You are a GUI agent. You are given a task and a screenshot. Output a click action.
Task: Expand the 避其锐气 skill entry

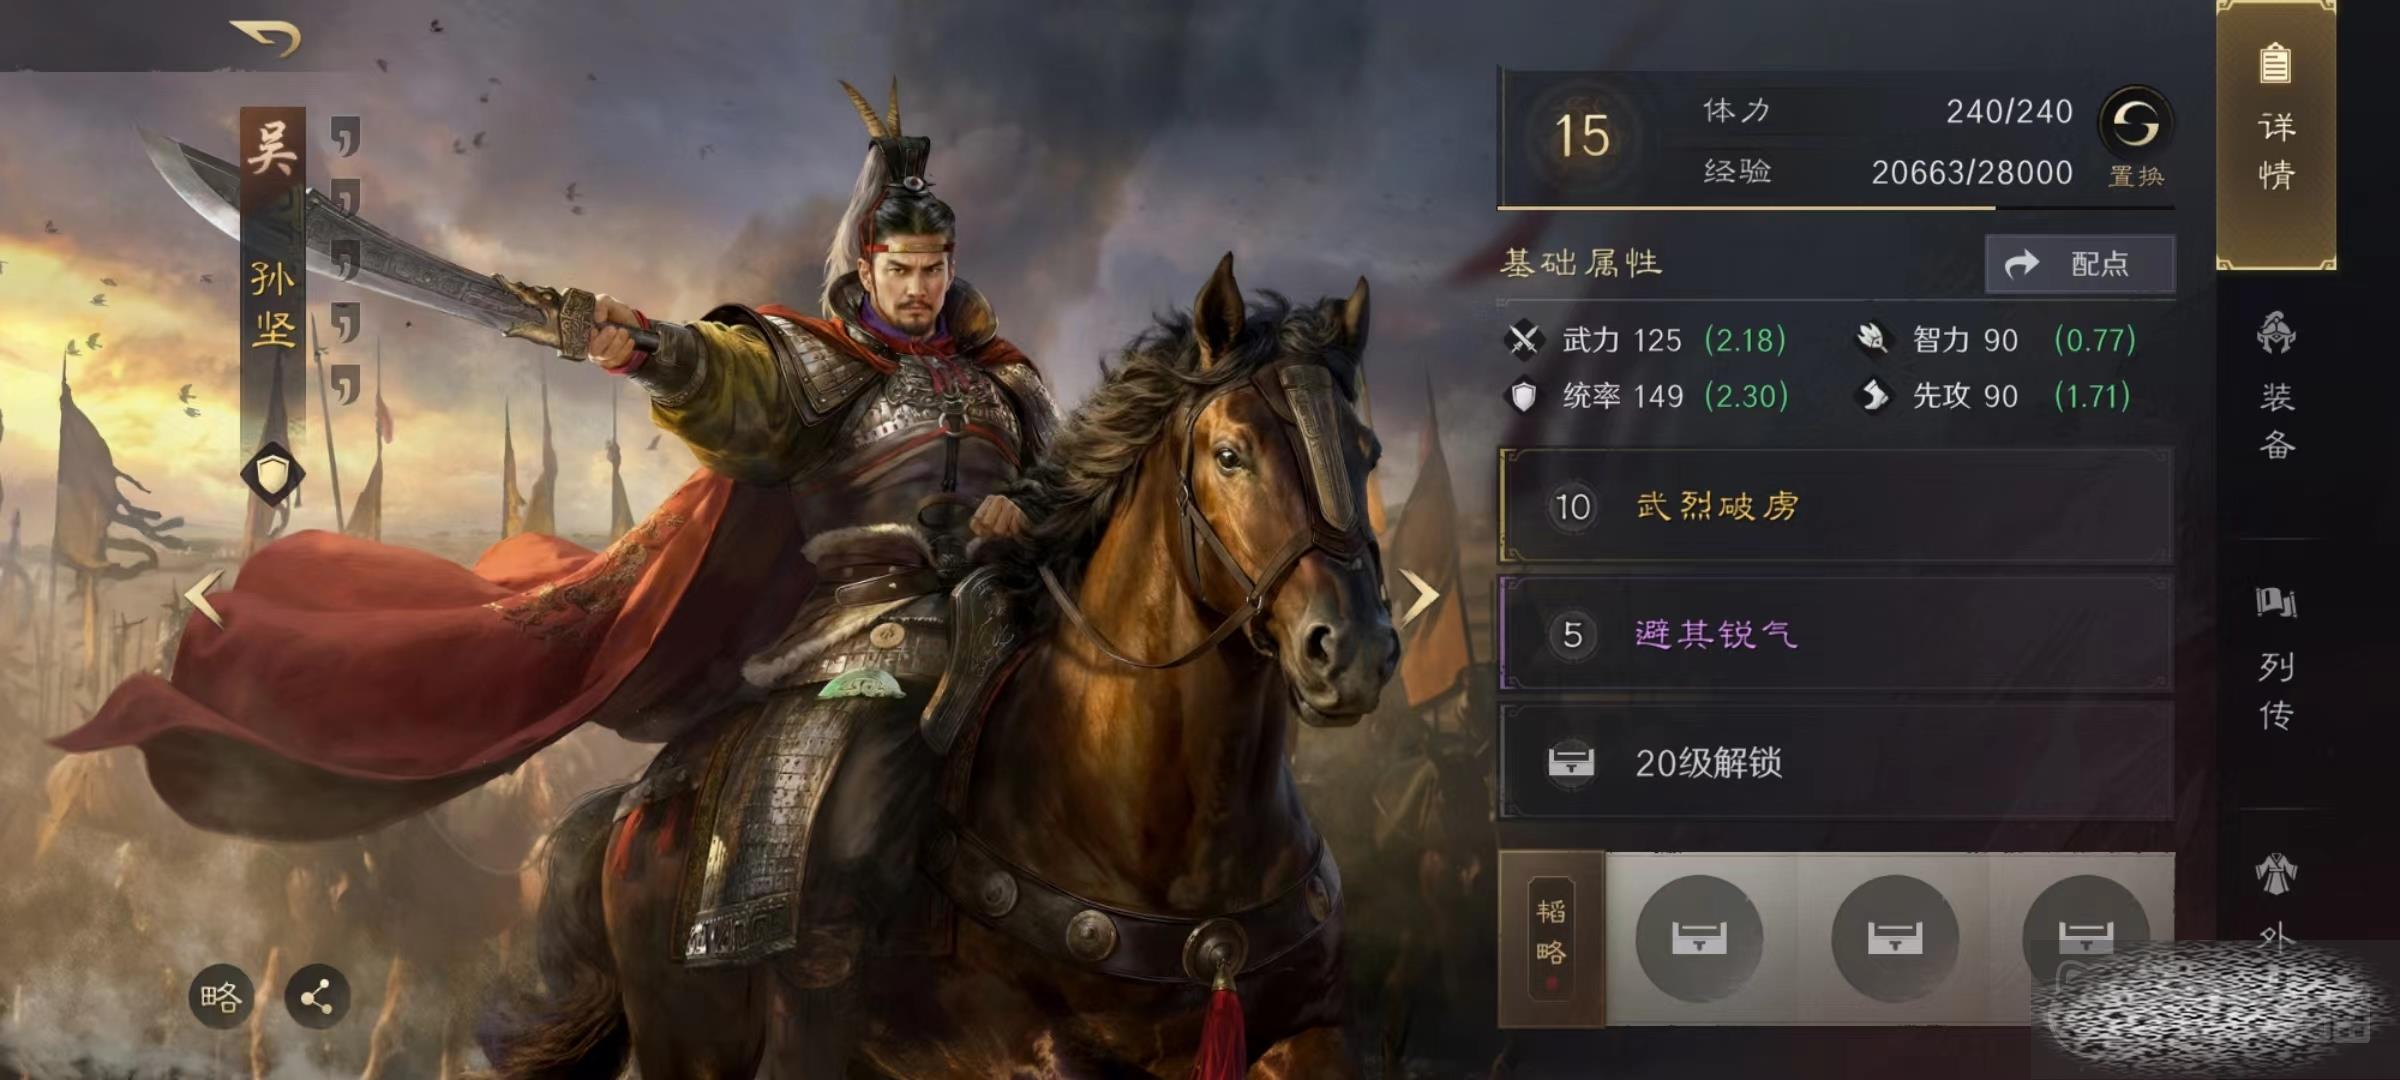[x=1836, y=633]
